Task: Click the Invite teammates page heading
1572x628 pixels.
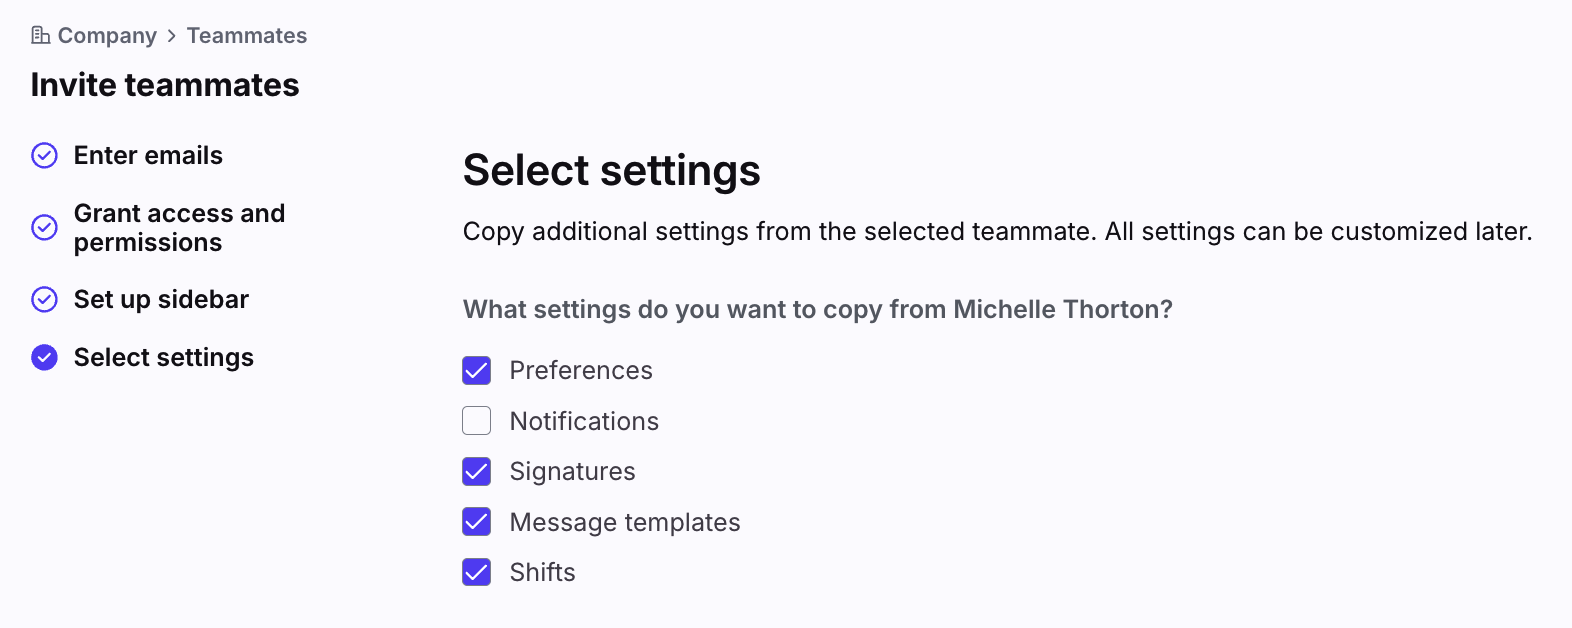Action: click(165, 85)
